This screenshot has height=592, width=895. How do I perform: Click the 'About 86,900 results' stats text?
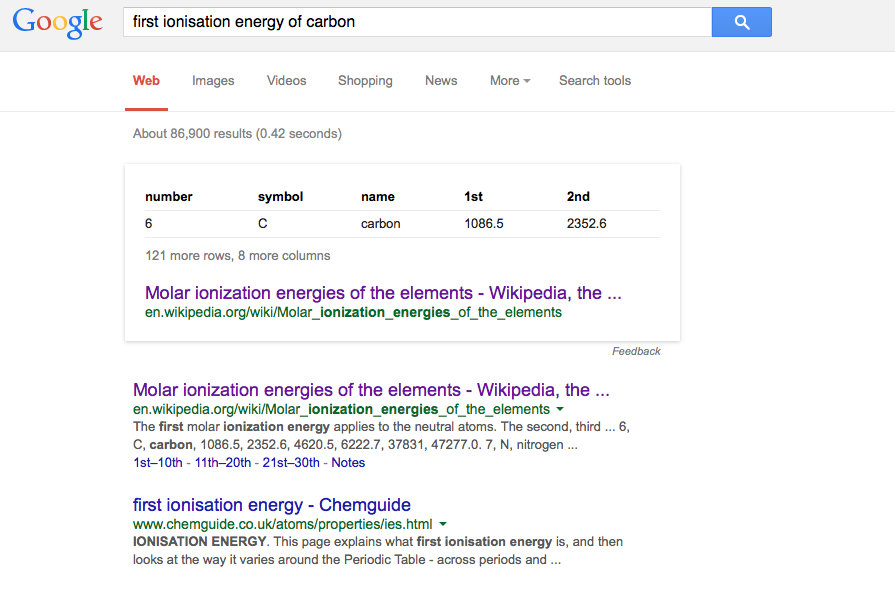[237, 134]
